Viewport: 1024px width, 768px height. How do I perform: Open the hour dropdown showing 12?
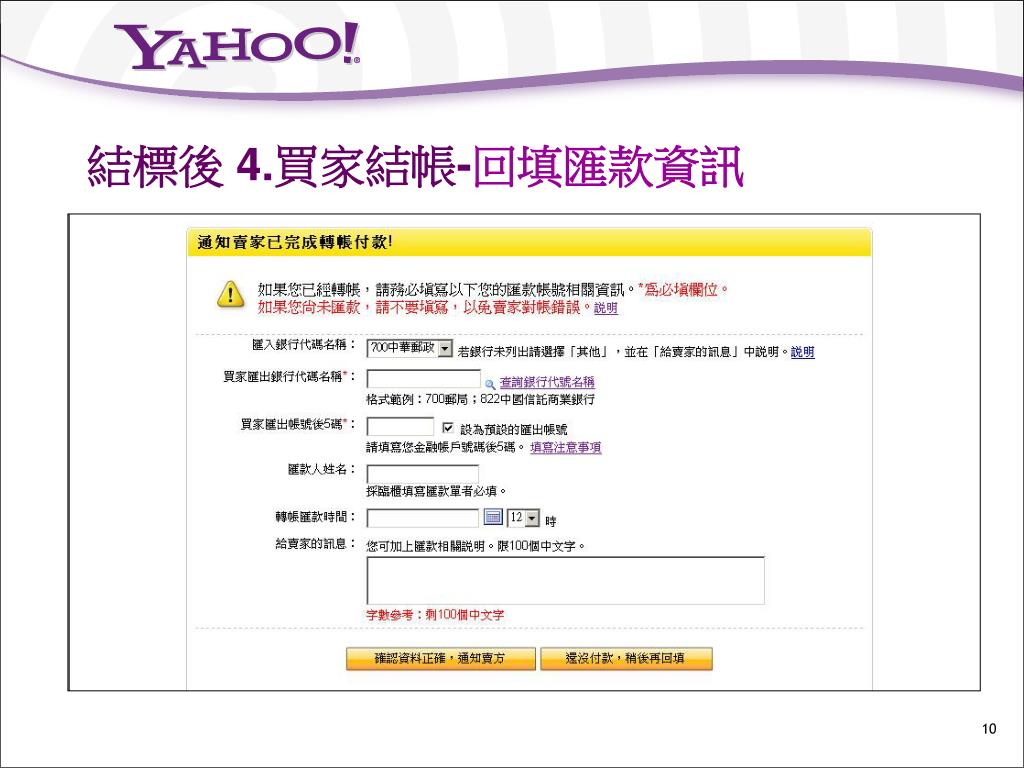point(524,519)
